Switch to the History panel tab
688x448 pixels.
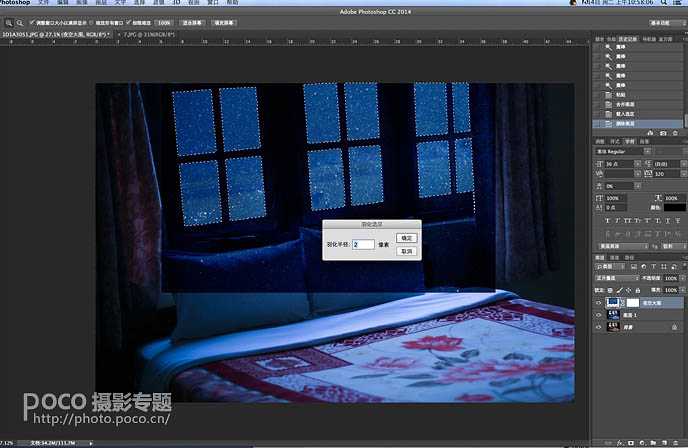pyautogui.click(x=627, y=39)
